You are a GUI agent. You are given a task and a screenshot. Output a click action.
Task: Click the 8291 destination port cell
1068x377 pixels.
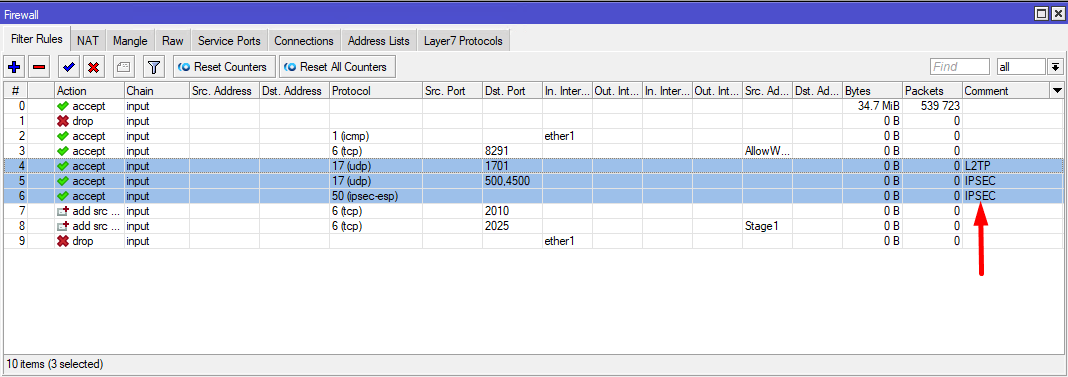(x=512, y=151)
